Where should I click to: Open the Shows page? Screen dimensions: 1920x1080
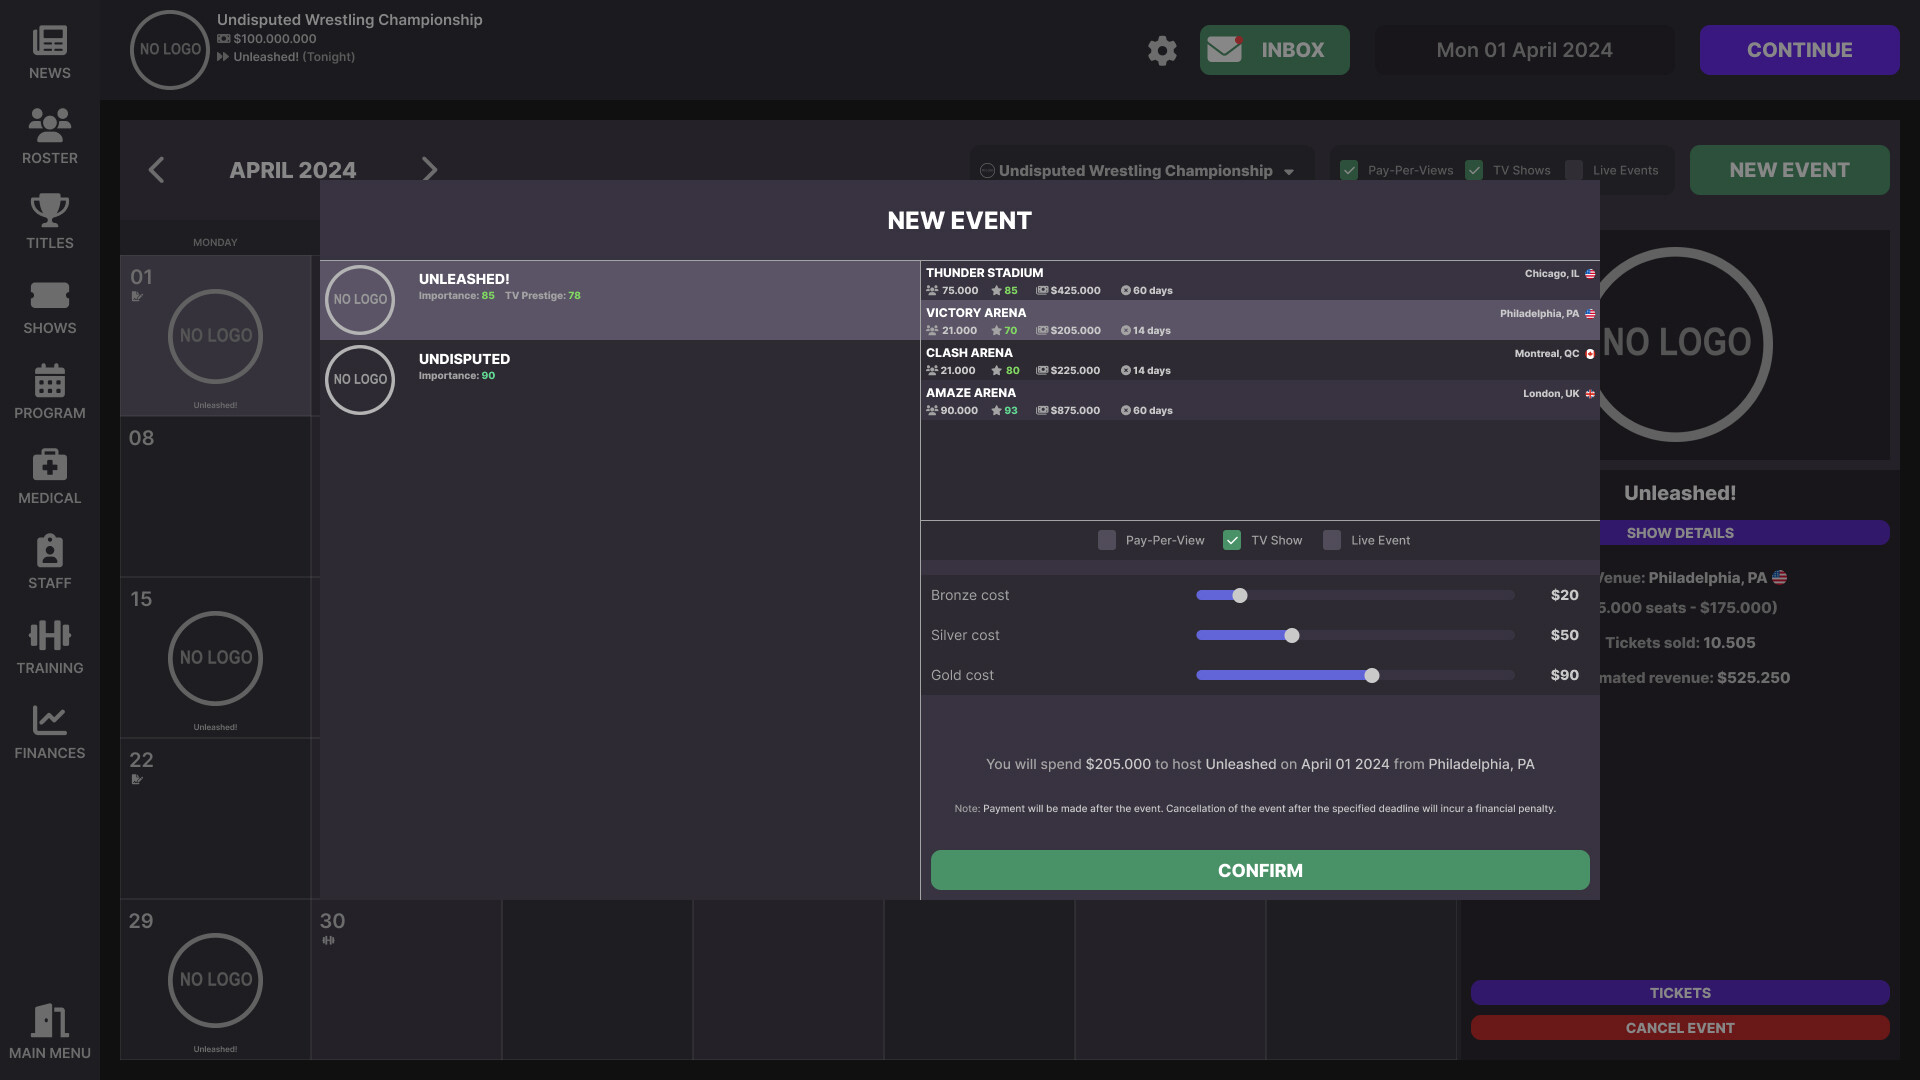49,305
